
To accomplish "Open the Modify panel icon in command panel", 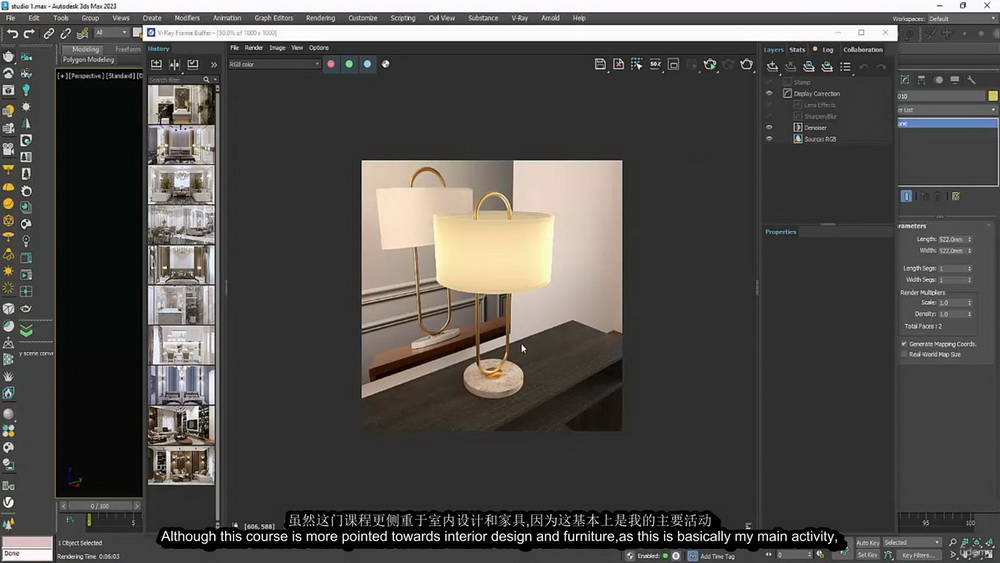I will click(904, 80).
